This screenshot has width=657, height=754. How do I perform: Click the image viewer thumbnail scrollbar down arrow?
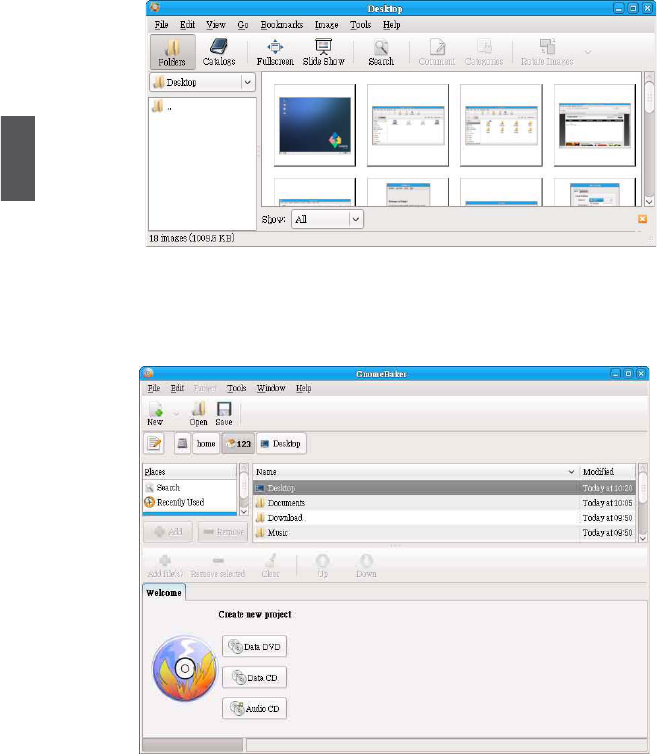649,202
